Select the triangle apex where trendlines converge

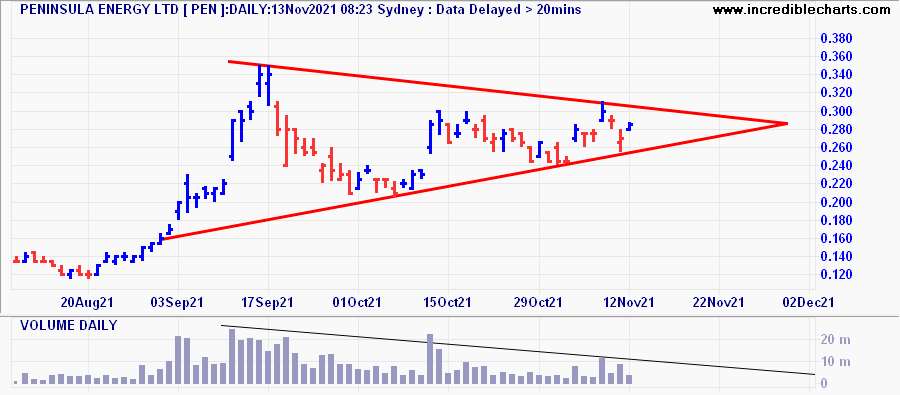coord(786,123)
